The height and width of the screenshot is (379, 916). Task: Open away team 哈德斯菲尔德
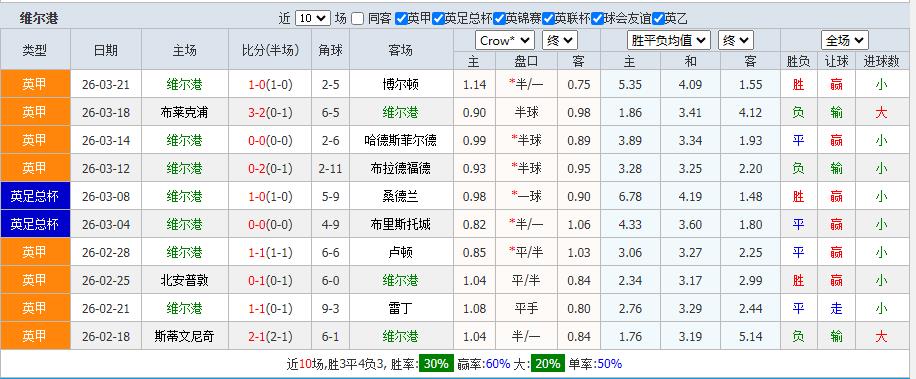401,141
